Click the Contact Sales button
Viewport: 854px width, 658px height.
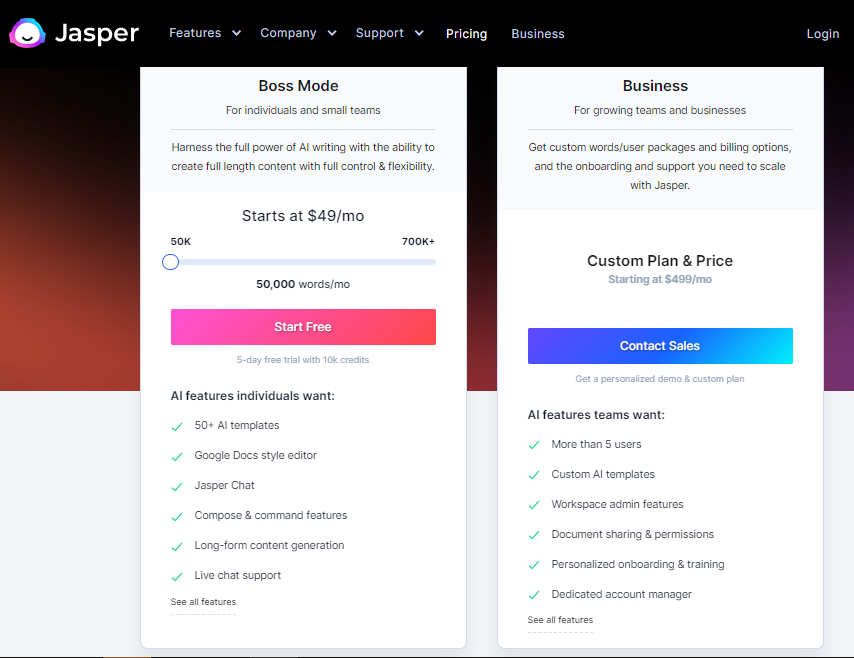click(x=660, y=346)
